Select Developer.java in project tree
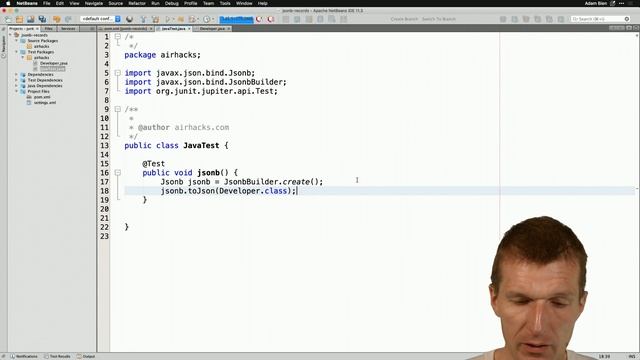The width and height of the screenshot is (640, 360). (x=53, y=63)
